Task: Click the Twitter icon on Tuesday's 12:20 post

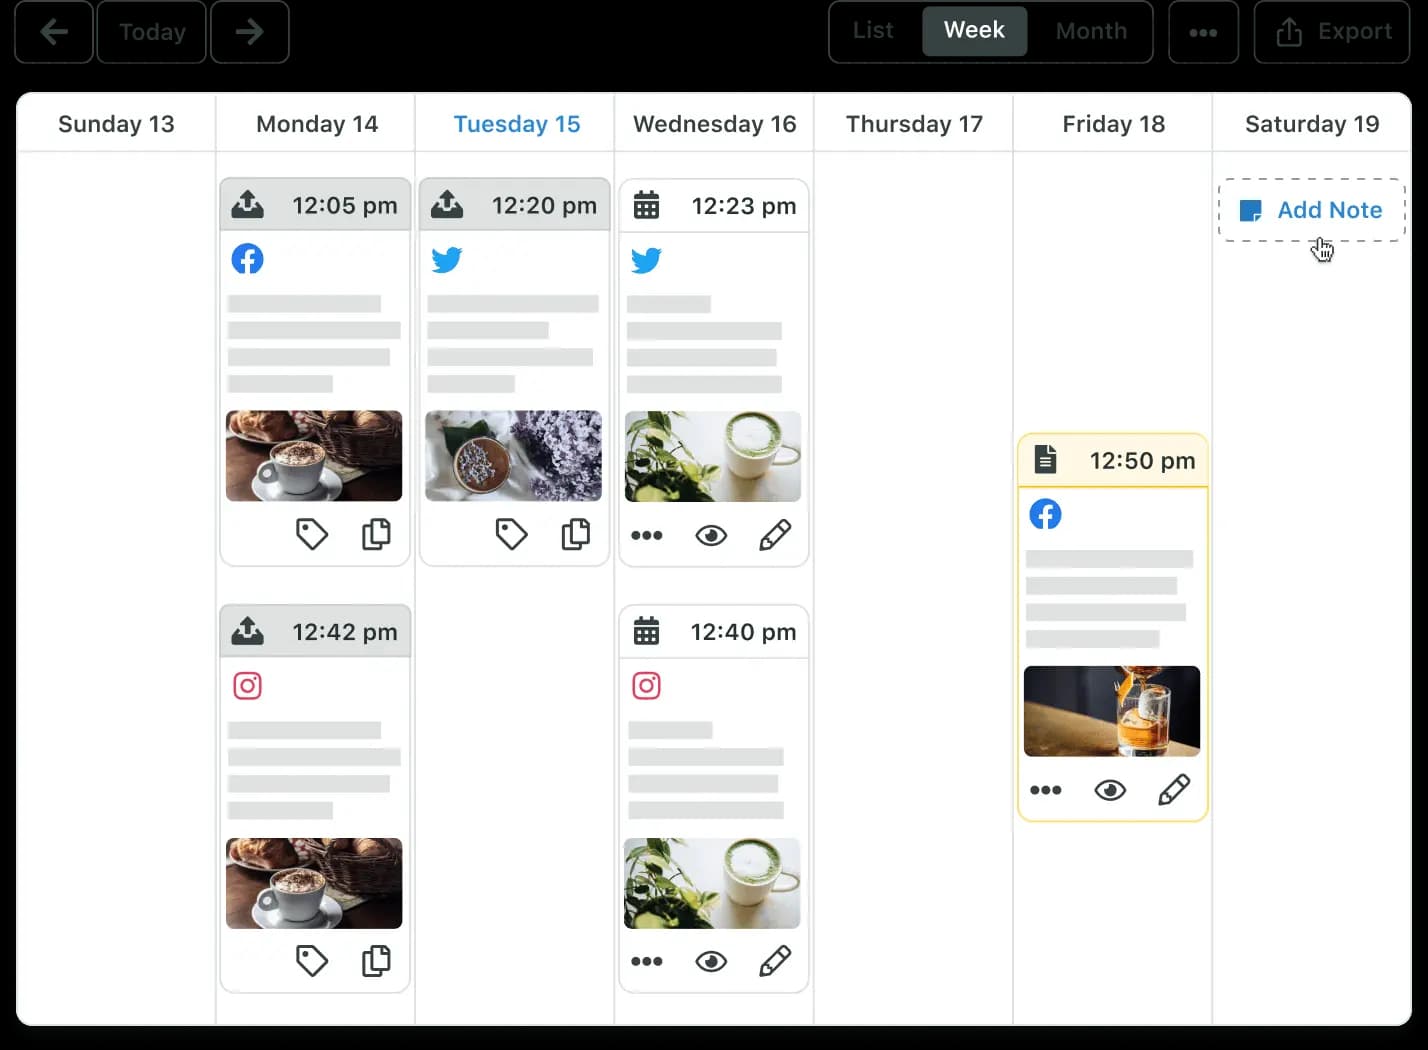Action: pyautogui.click(x=447, y=260)
